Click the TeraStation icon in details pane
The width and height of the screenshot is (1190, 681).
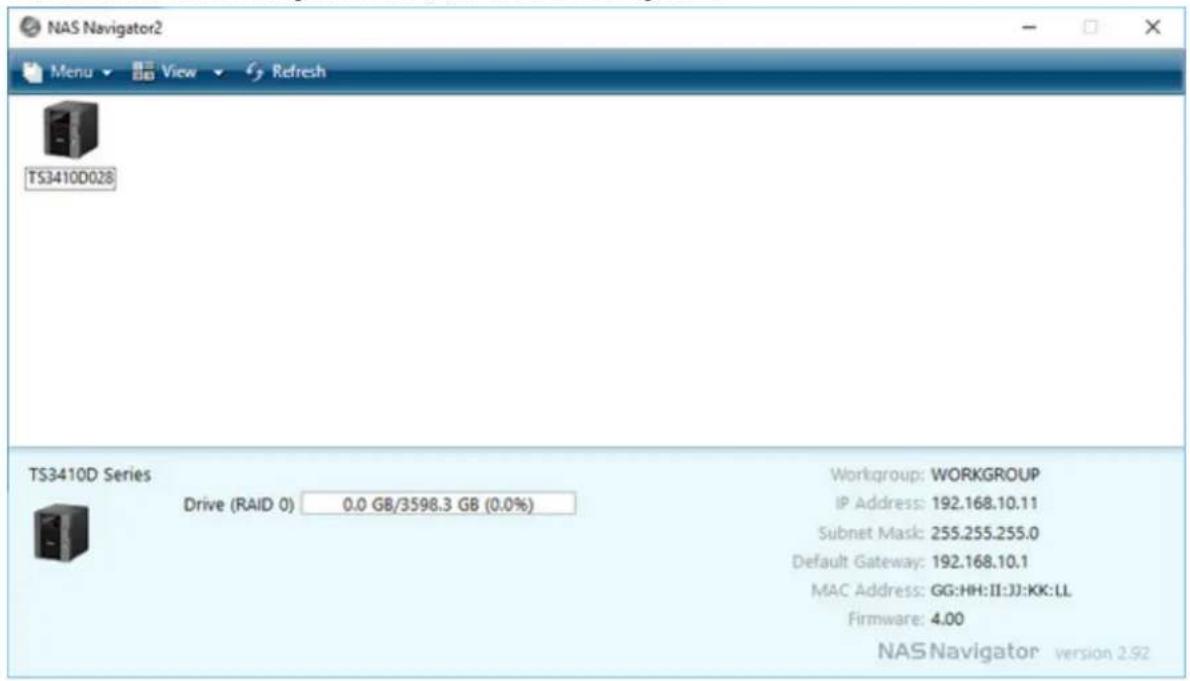[x=61, y=532]
